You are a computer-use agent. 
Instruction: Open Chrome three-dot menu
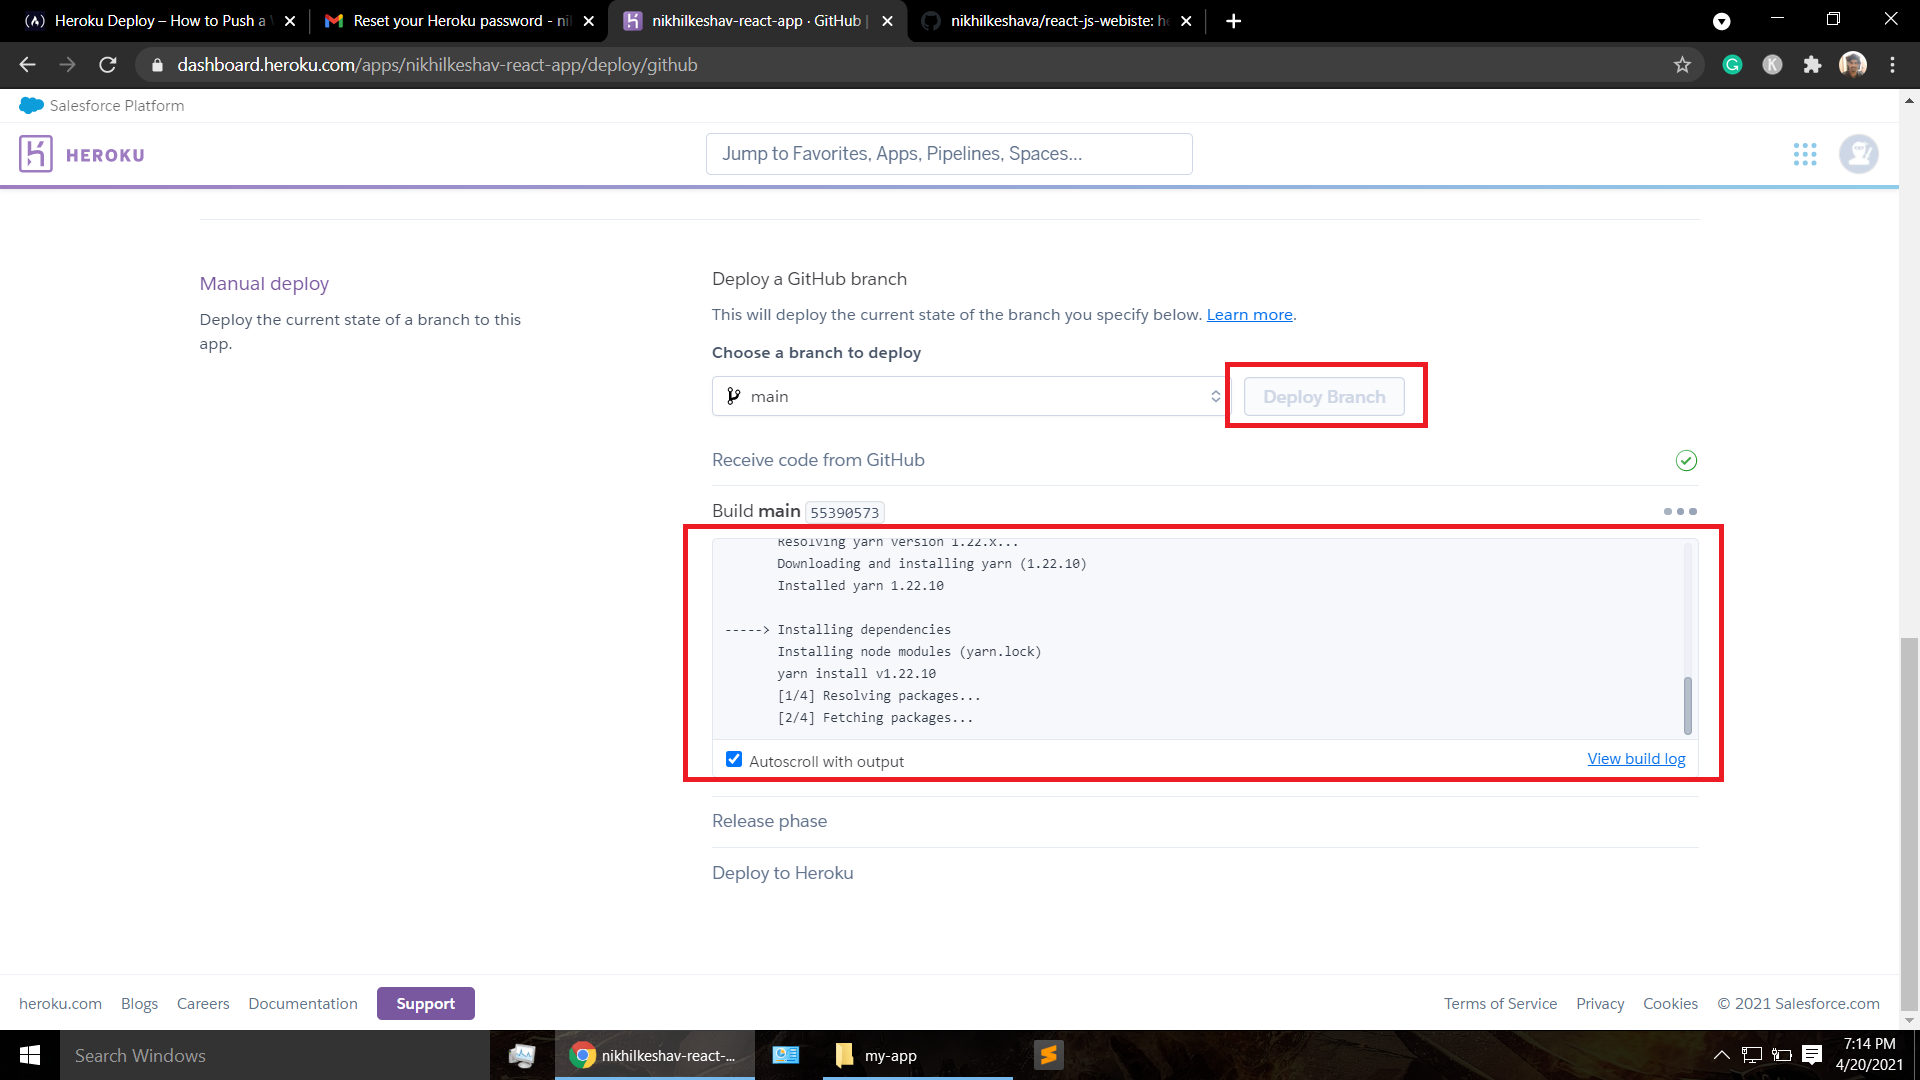point(1892,65)
